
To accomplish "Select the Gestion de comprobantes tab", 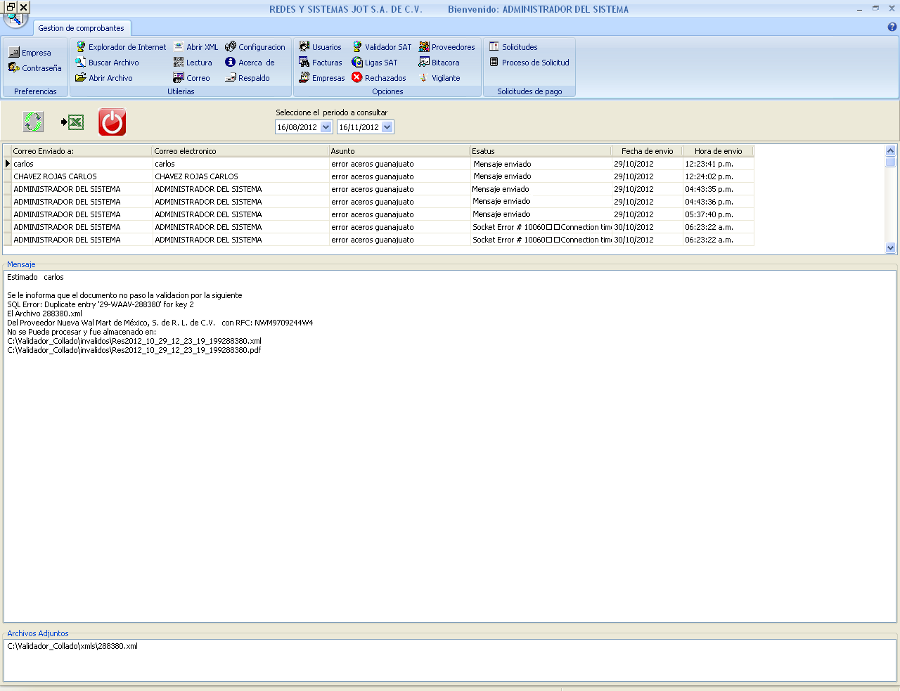I will click(x=81, y=28).
